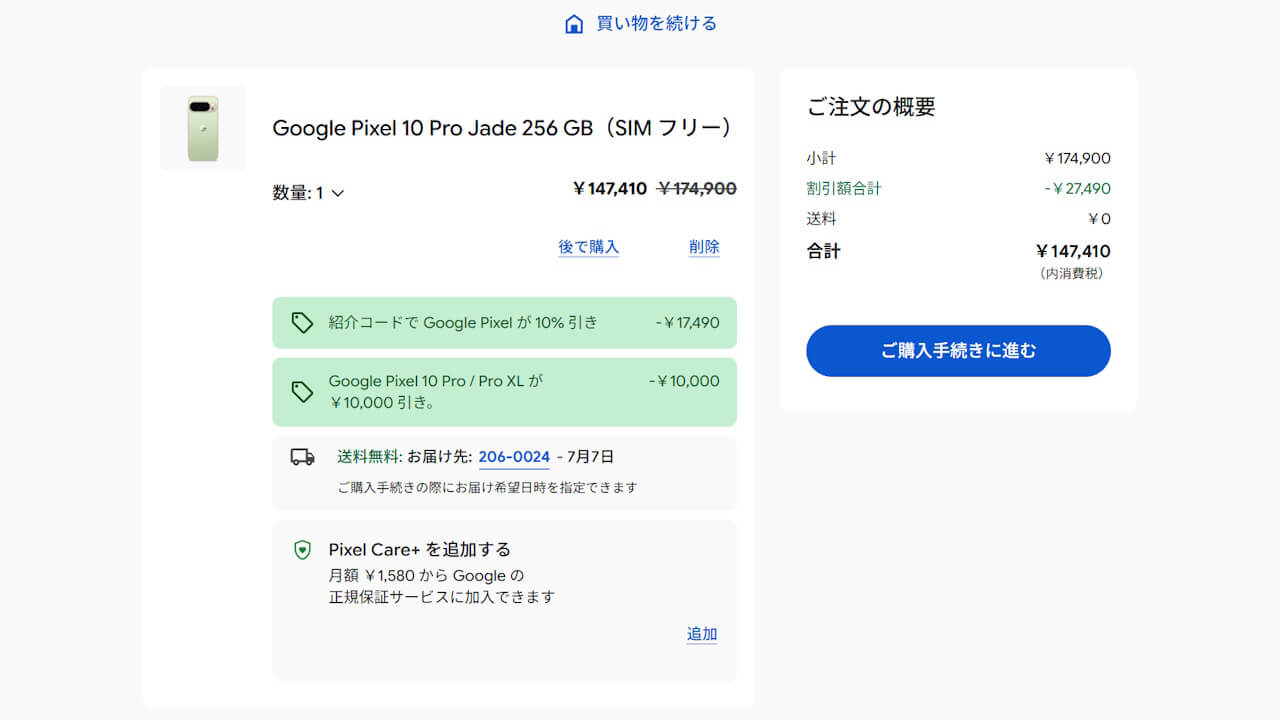This screenshot has width=1280, height=720.
Task: Select the Google Pixel 10 Pro Jade title
Action: point(505,128)
